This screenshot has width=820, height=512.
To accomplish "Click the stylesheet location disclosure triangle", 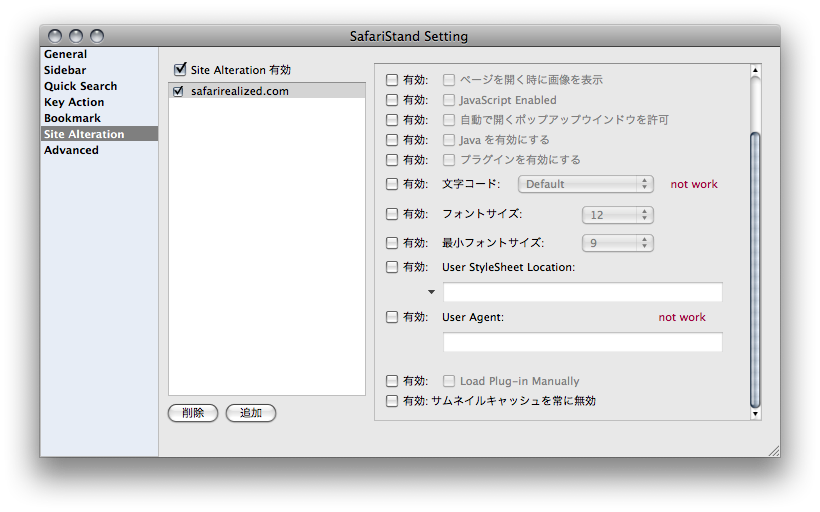I will 431,292.
